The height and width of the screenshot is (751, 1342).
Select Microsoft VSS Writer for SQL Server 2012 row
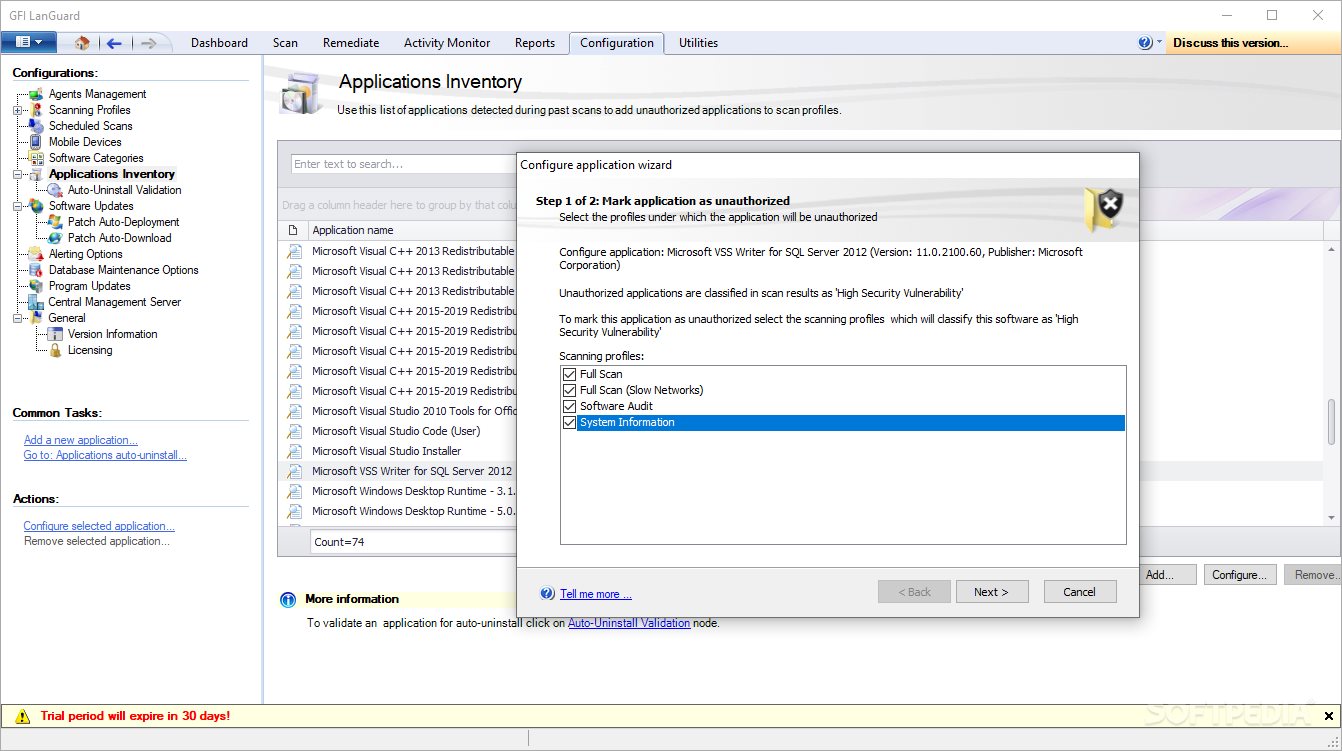(x=398, y=471)
